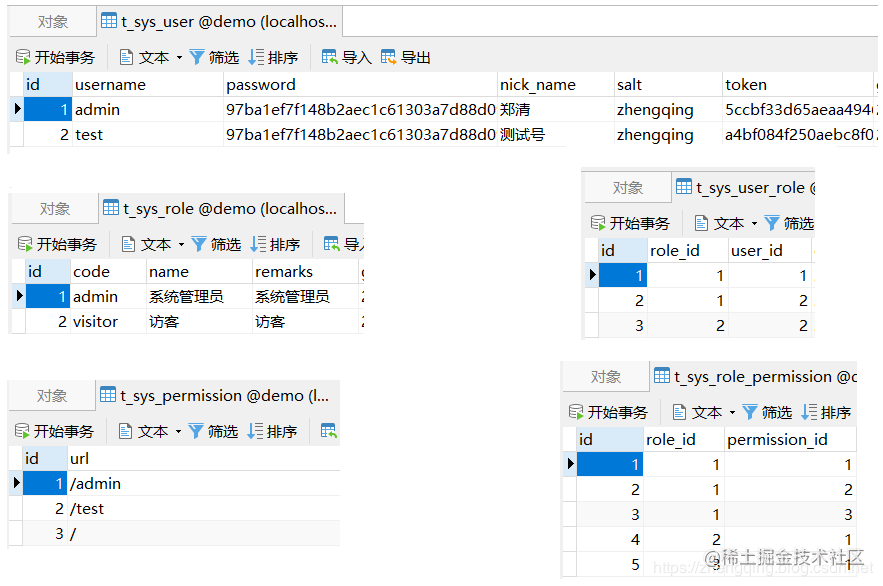883x586 pixels.
Task: Switch to Objects (对象) tab beside t_sys_user
Action: tap(53, 22)
